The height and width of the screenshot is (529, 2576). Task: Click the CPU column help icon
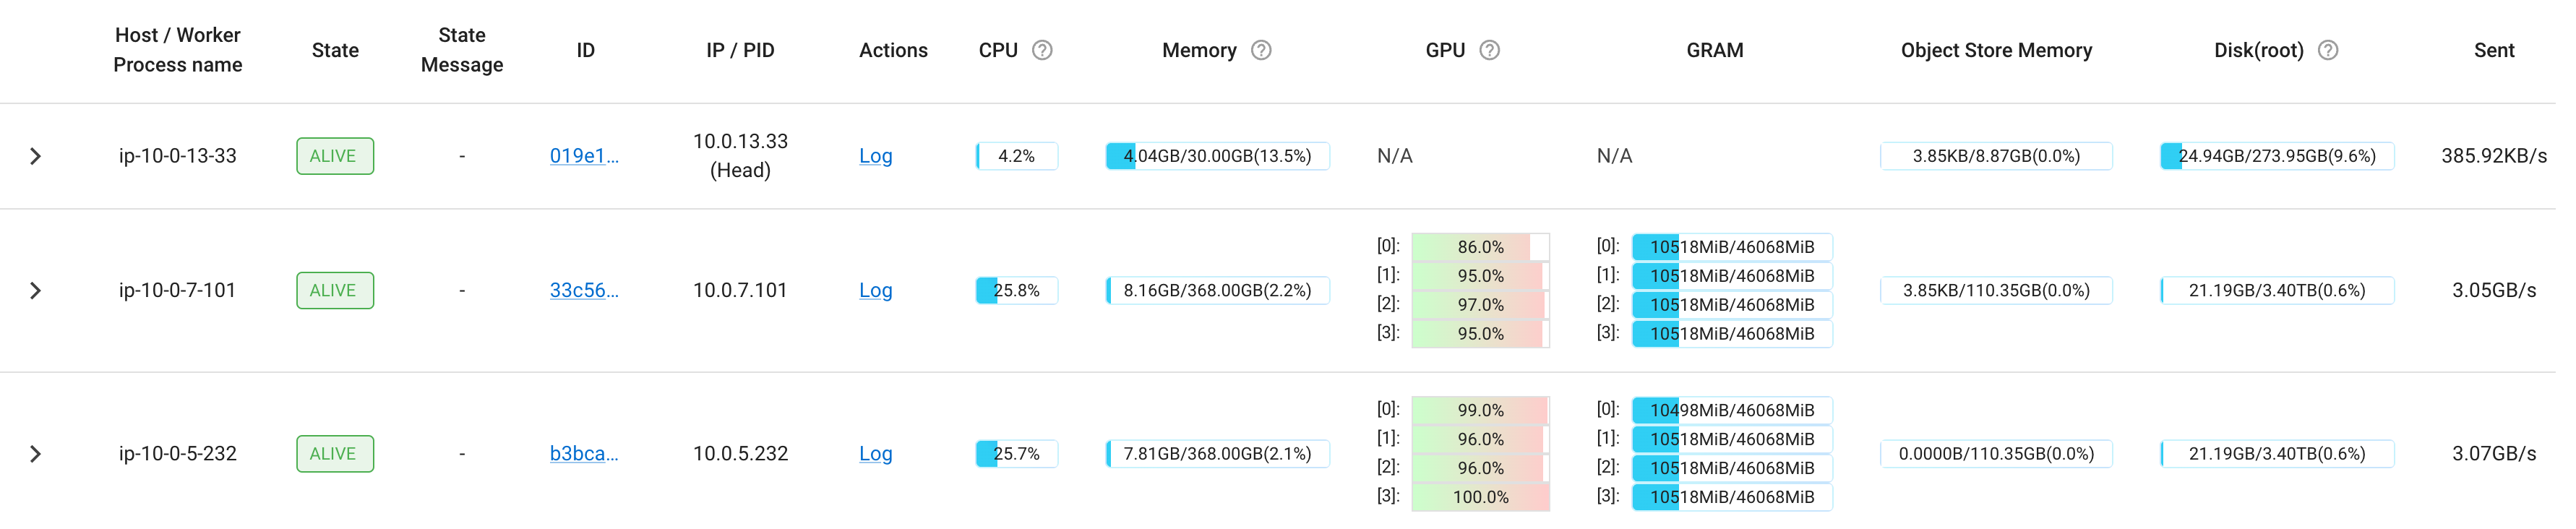(x=1042, y=50)
